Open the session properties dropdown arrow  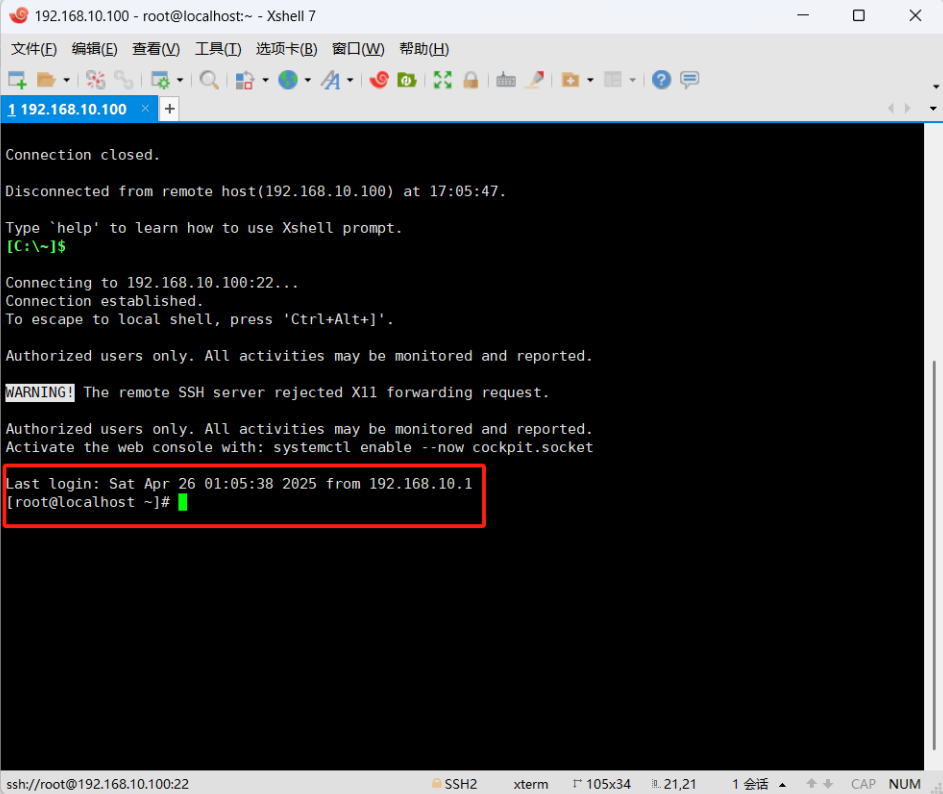click(178, 79)
